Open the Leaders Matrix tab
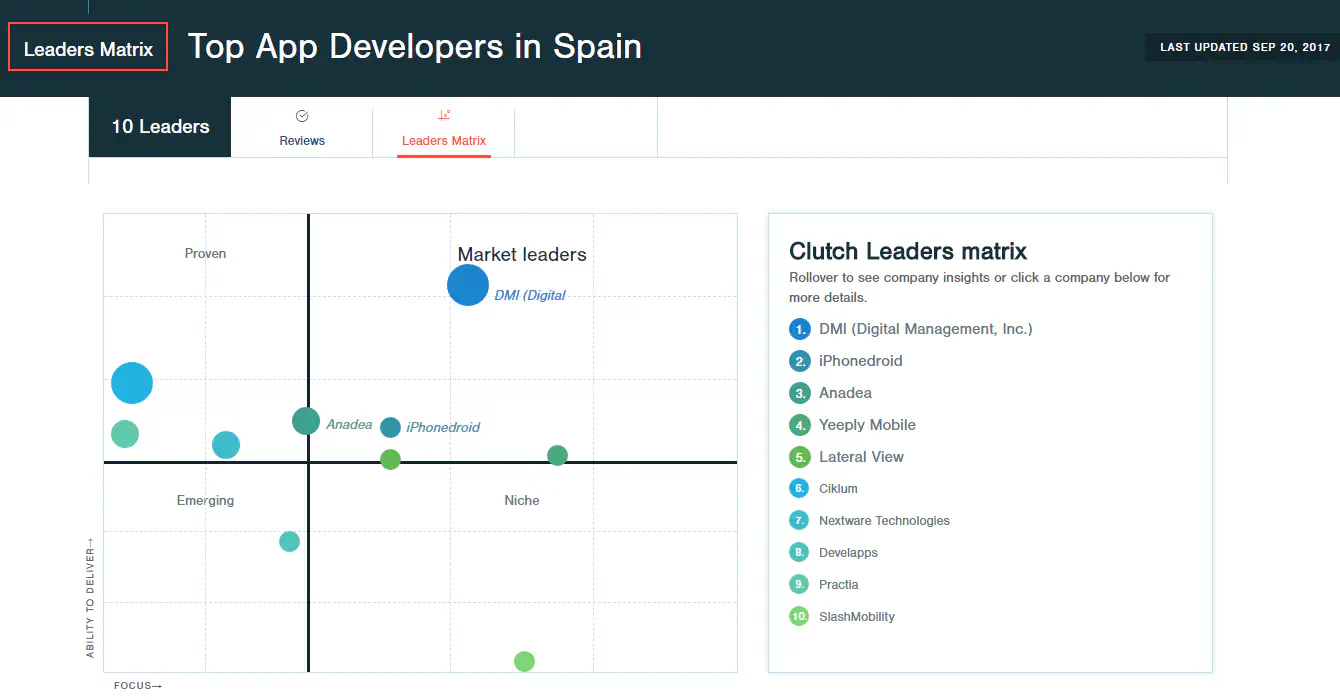Viewport: 1340px width, 700px height. [443, 140]
